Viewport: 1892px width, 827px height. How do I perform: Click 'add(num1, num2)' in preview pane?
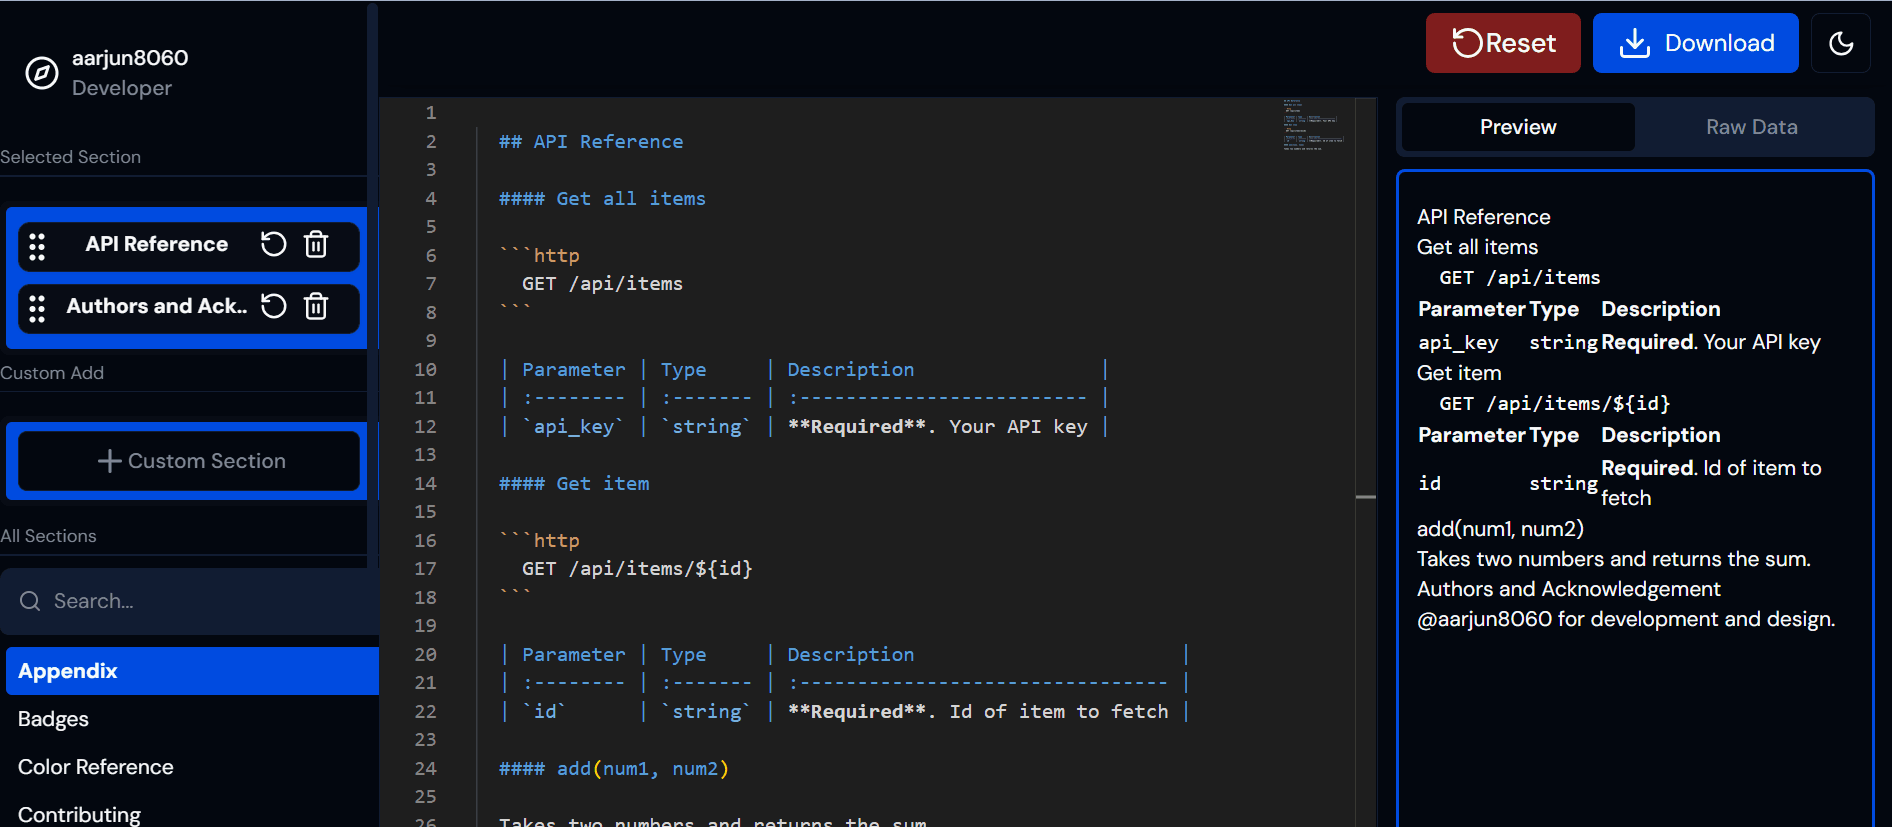pos(1500,529)
